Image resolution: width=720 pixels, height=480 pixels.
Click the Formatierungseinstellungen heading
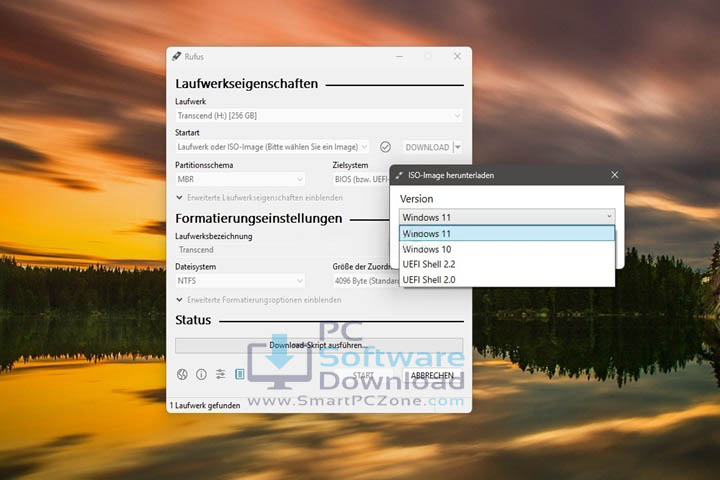tap(259, 218)
